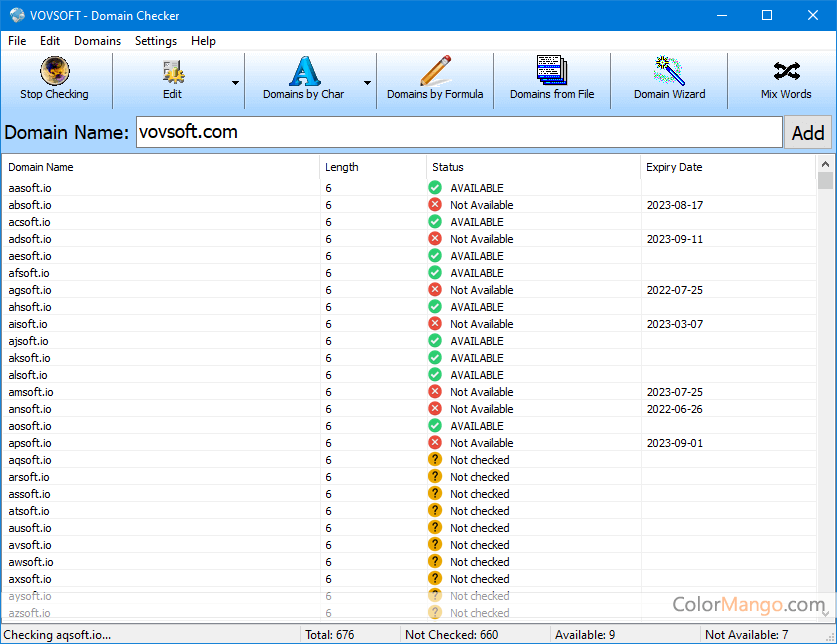Click green check icon for ajsoft.io
837x644 pixels.
435,341
